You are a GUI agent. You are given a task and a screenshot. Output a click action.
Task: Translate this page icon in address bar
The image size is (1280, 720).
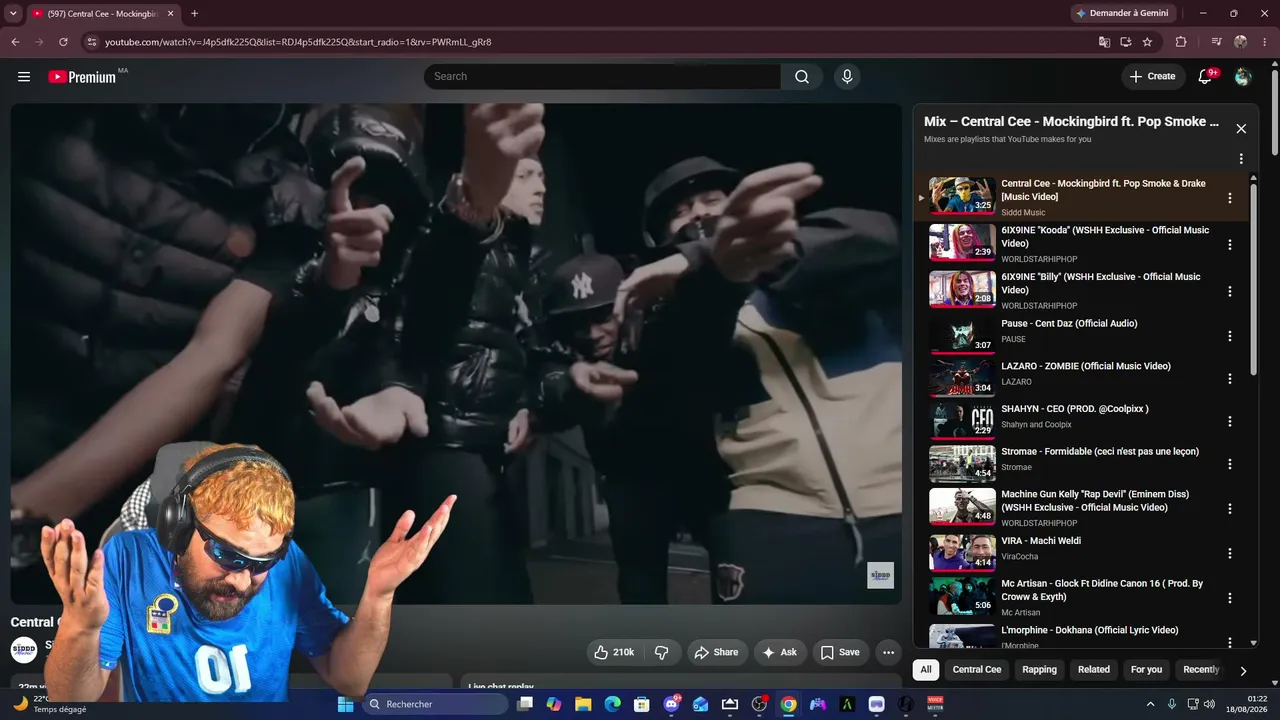(x=1104, y=42)
